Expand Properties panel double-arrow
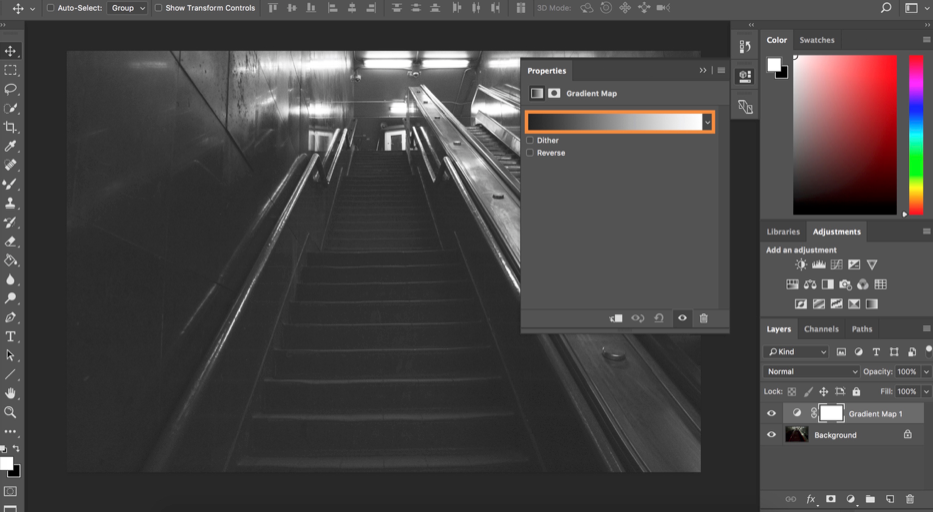The height and width of the screenshot is (512, 933). pyautogui.click(x=703, y=70)
